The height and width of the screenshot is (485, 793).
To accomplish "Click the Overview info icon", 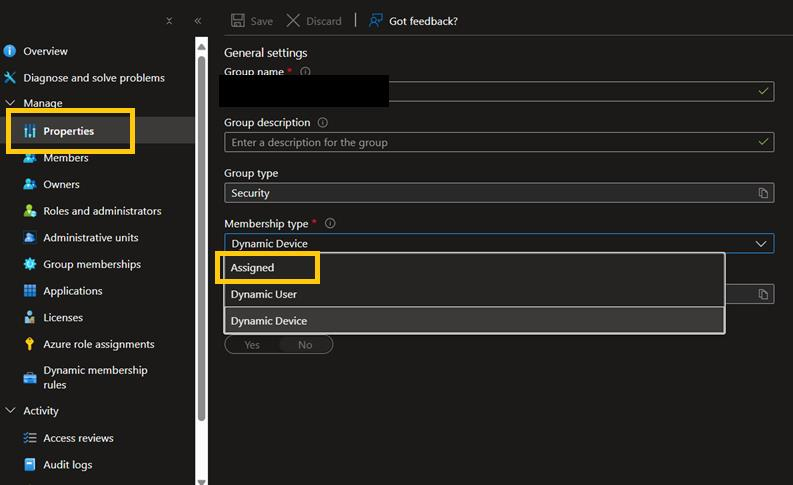I will pyautogui.click(x=10, y=51).
